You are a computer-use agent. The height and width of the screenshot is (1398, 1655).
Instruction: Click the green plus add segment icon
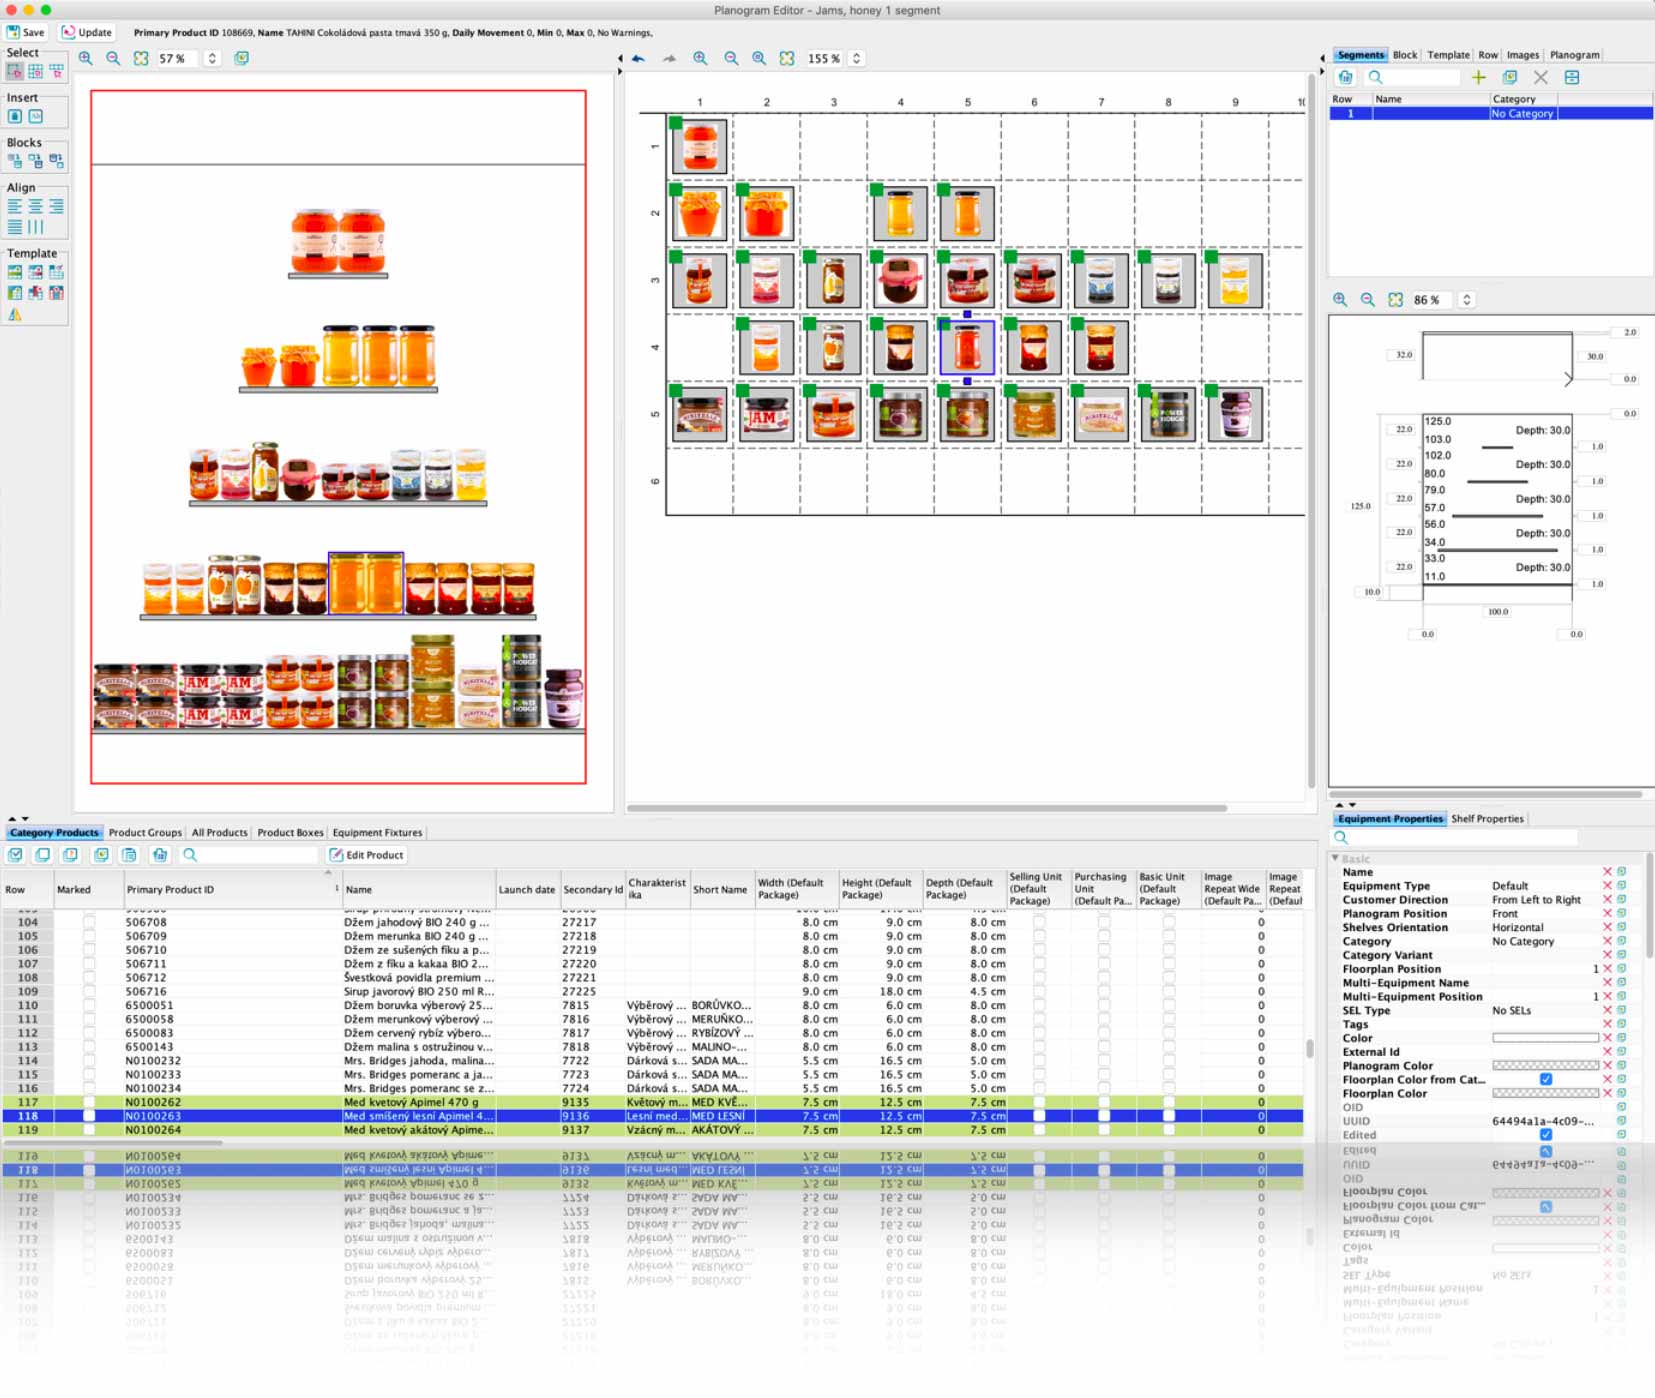click(x=1478, y=77)
